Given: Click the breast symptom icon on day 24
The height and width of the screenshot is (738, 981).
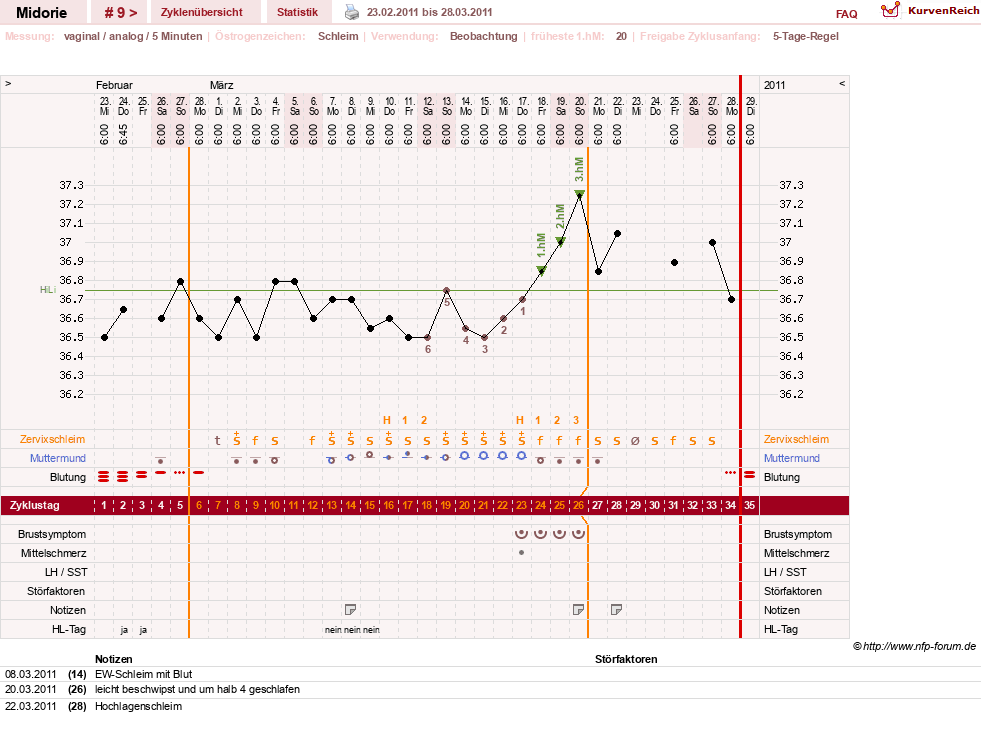Looking at the screenshot, I should click(541, 533).
